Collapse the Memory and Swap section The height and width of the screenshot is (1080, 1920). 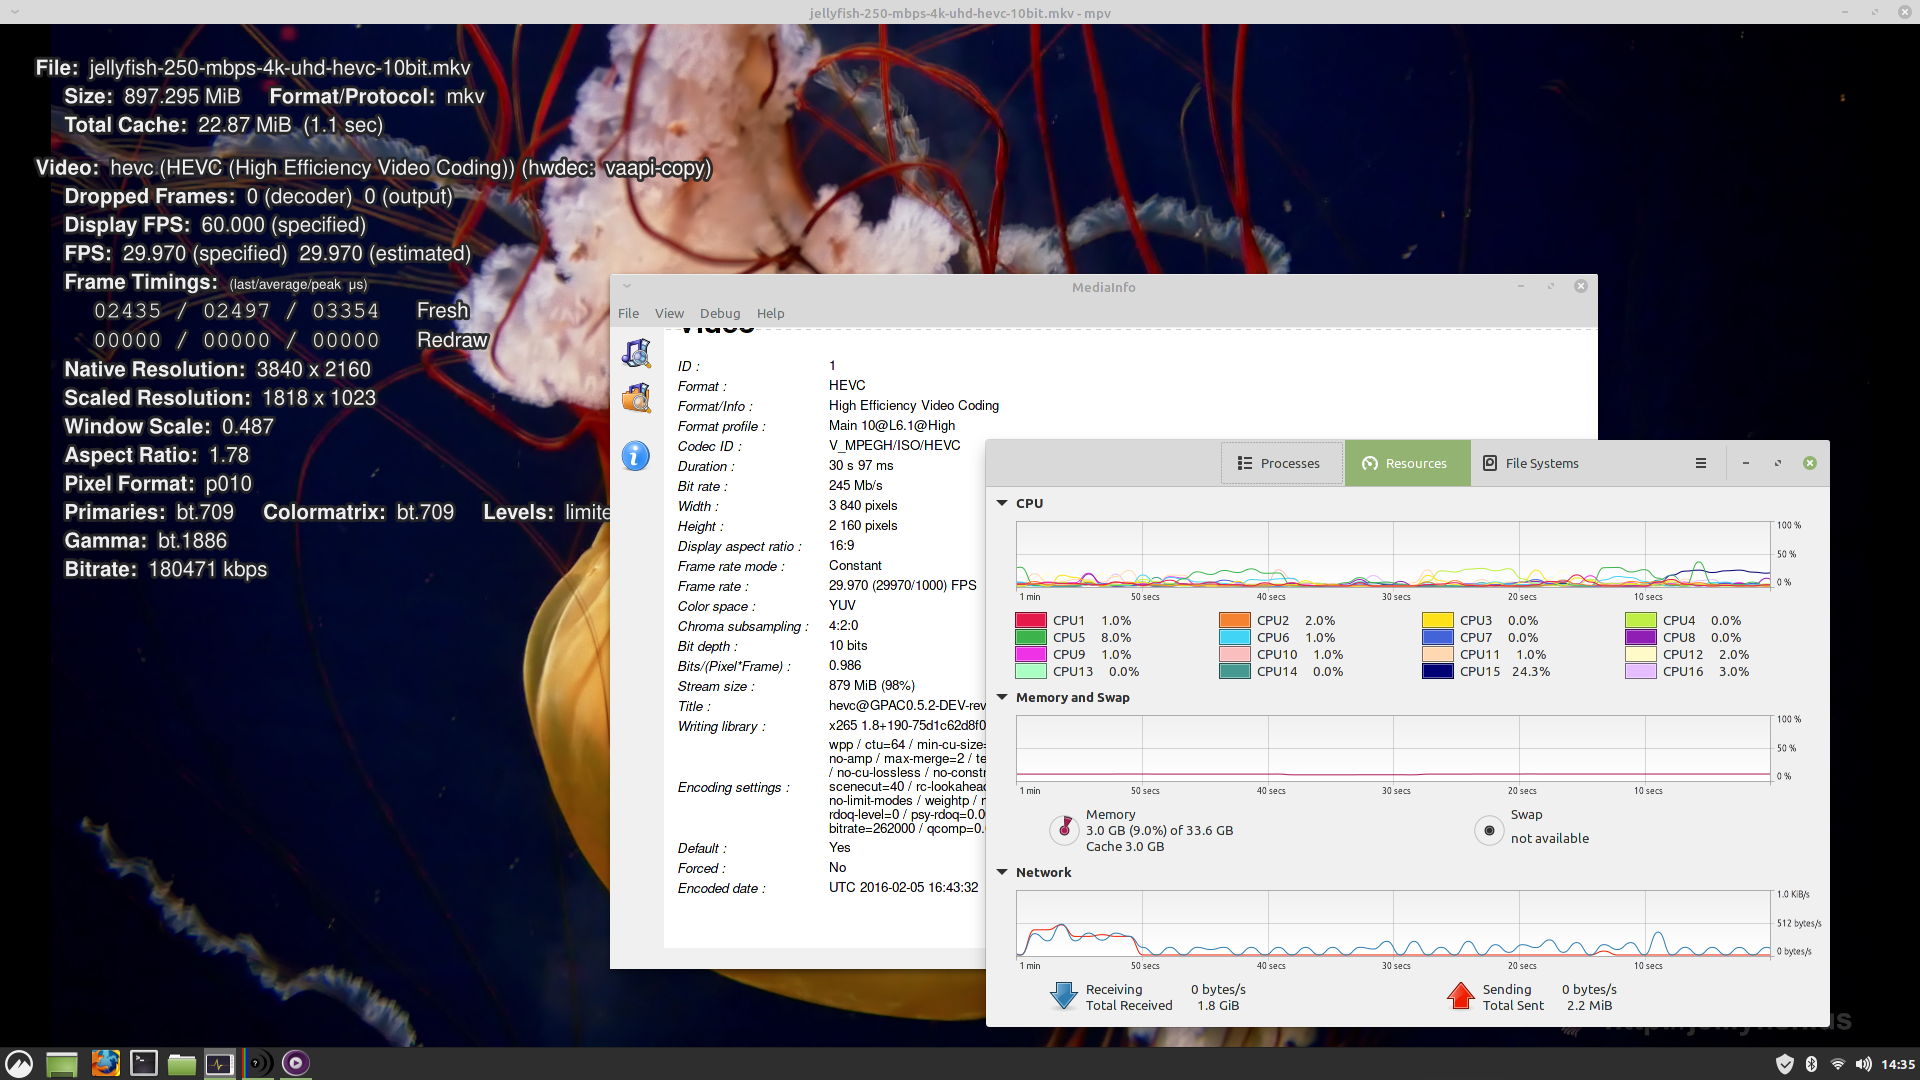point(1002,697)
